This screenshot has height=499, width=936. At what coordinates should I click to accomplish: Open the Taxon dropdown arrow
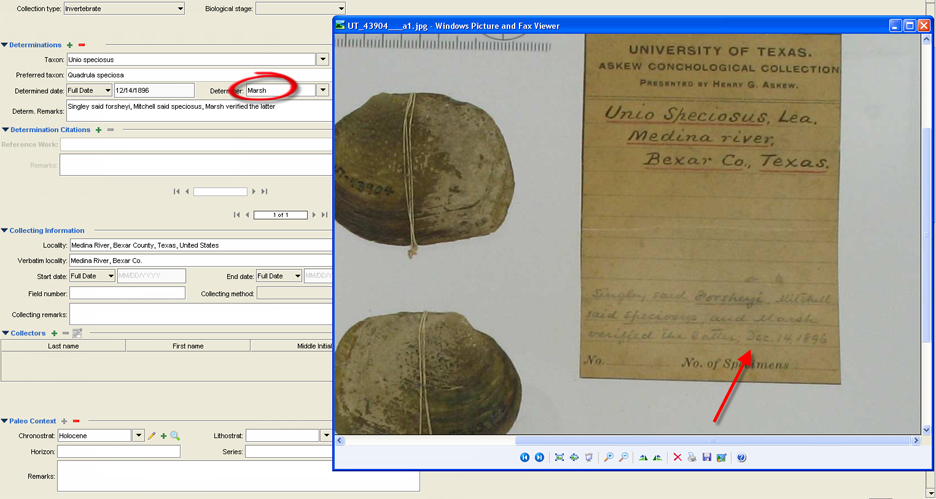tap(322, 60)
